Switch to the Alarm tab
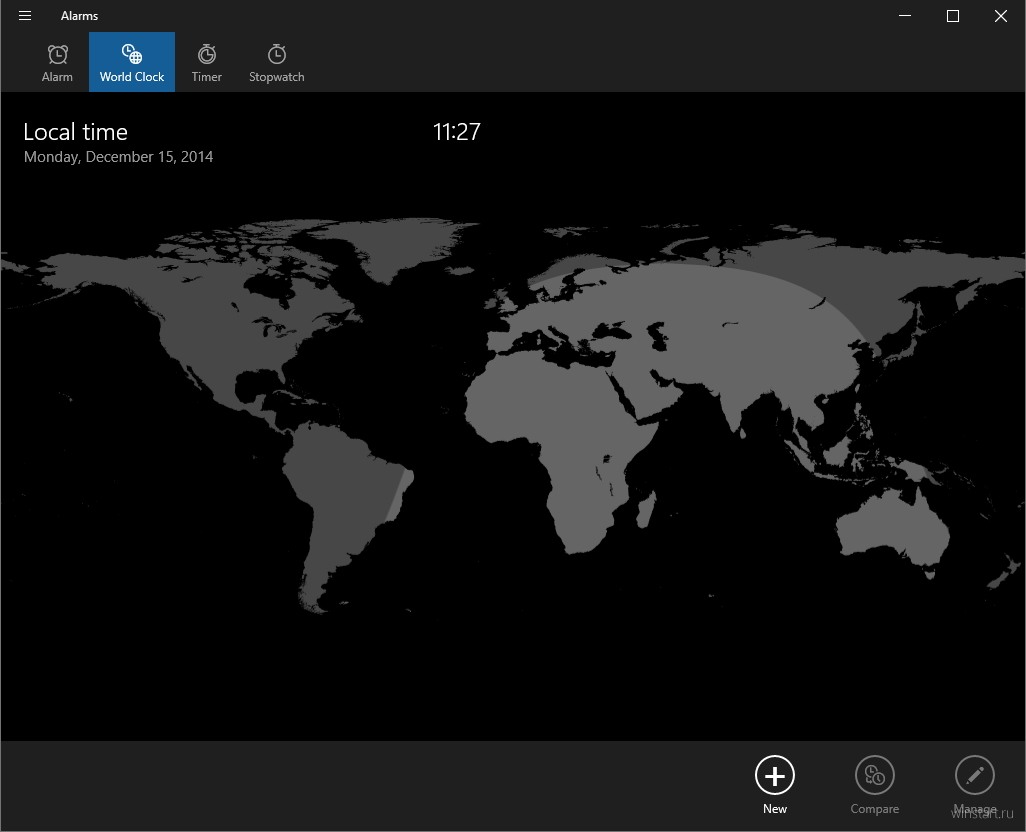 tap(58, 62)
